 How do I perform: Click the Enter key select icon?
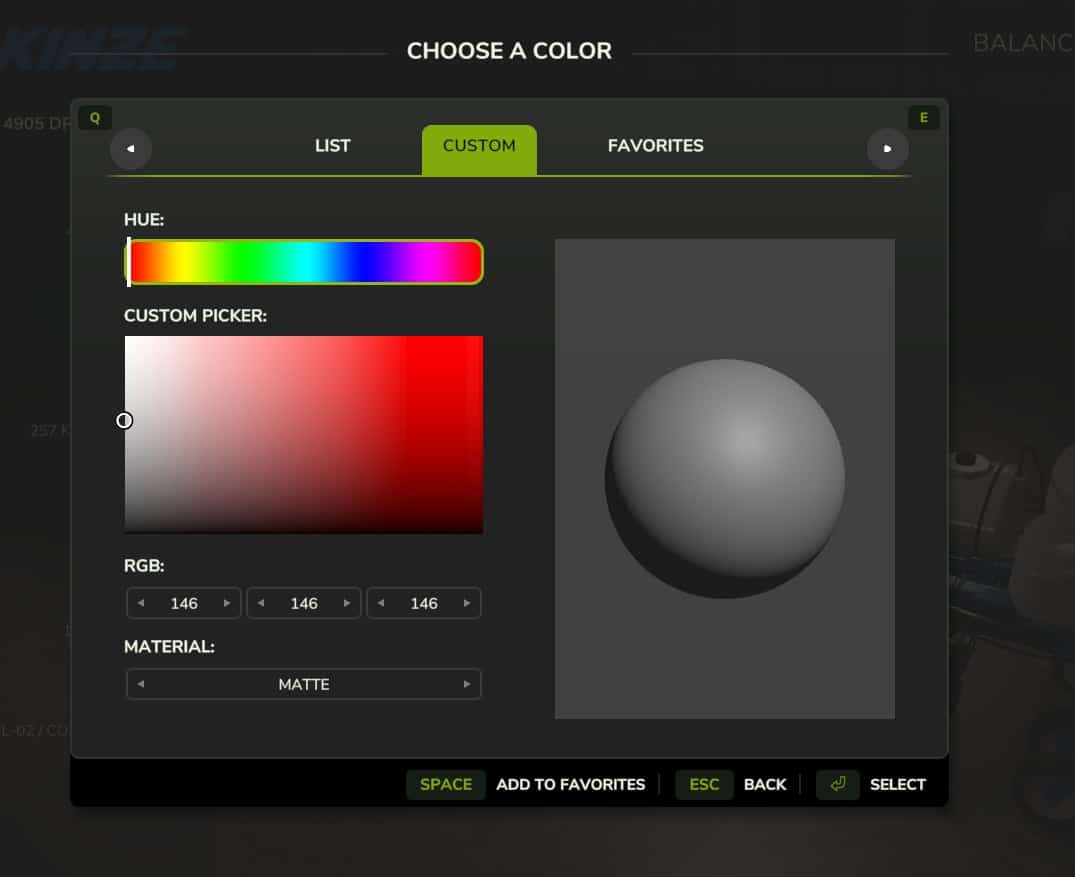click(x=837, y=784)
